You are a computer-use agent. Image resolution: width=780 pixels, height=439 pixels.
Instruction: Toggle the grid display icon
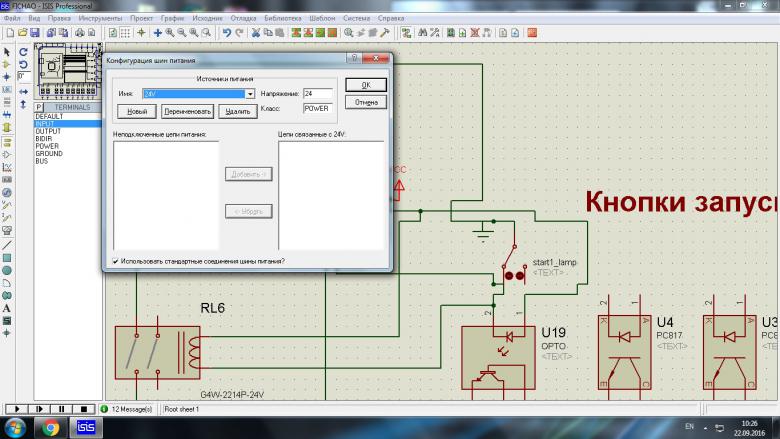125,33
